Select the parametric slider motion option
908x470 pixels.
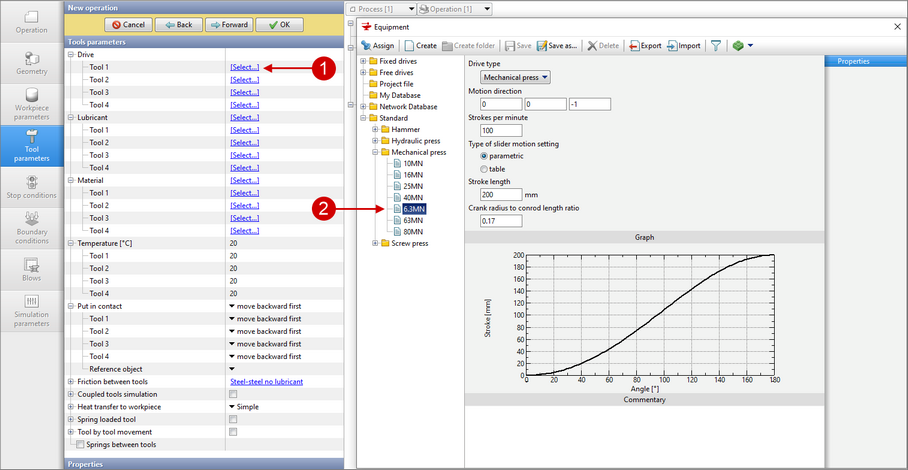pos(485,157)
